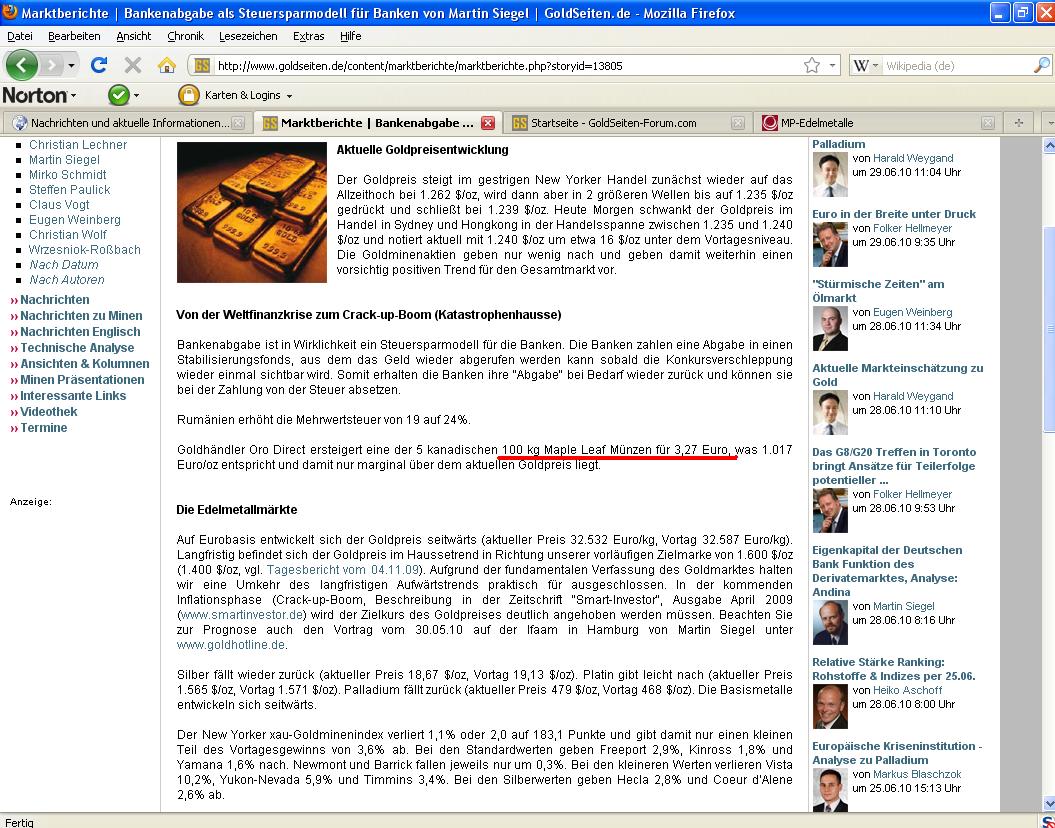The width and height of the screenshot is (1055, 828).
Task: Open "Stürmische Zeiten" am Ölmarkt article
Action: pos(878,291)
